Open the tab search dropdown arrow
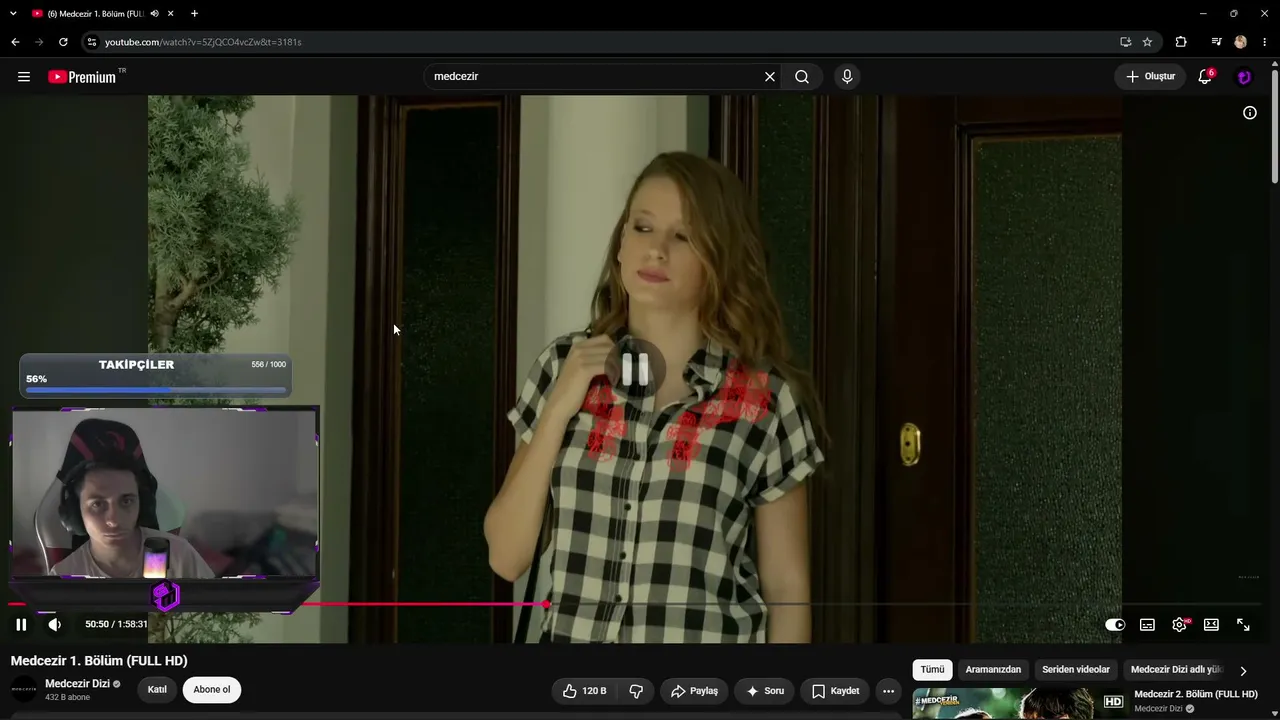The height and width of the screenshot is (720, 1280). coord(14,14)
